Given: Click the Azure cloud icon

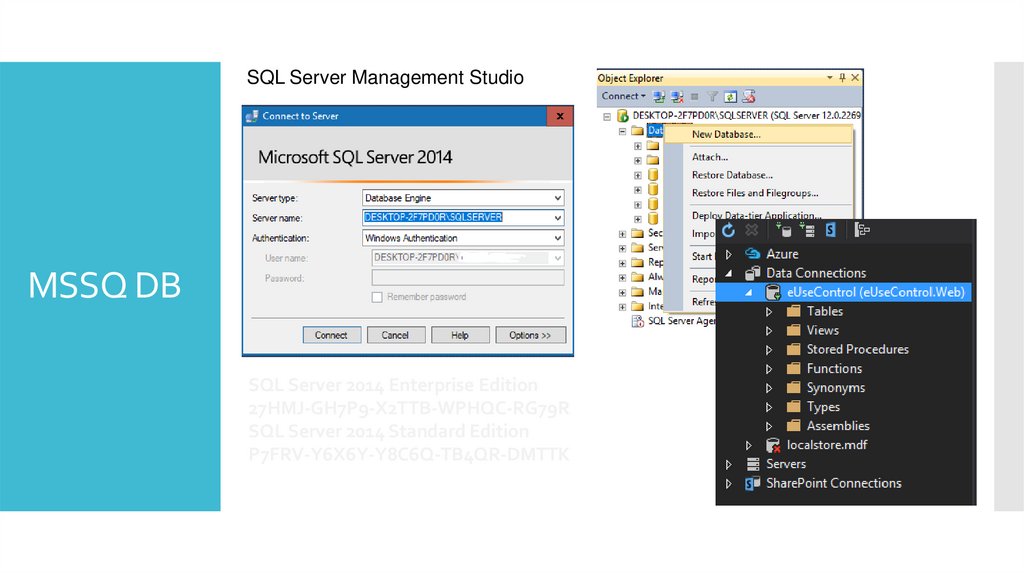Looking at the screenshot, I should click(x=752, y=254).
